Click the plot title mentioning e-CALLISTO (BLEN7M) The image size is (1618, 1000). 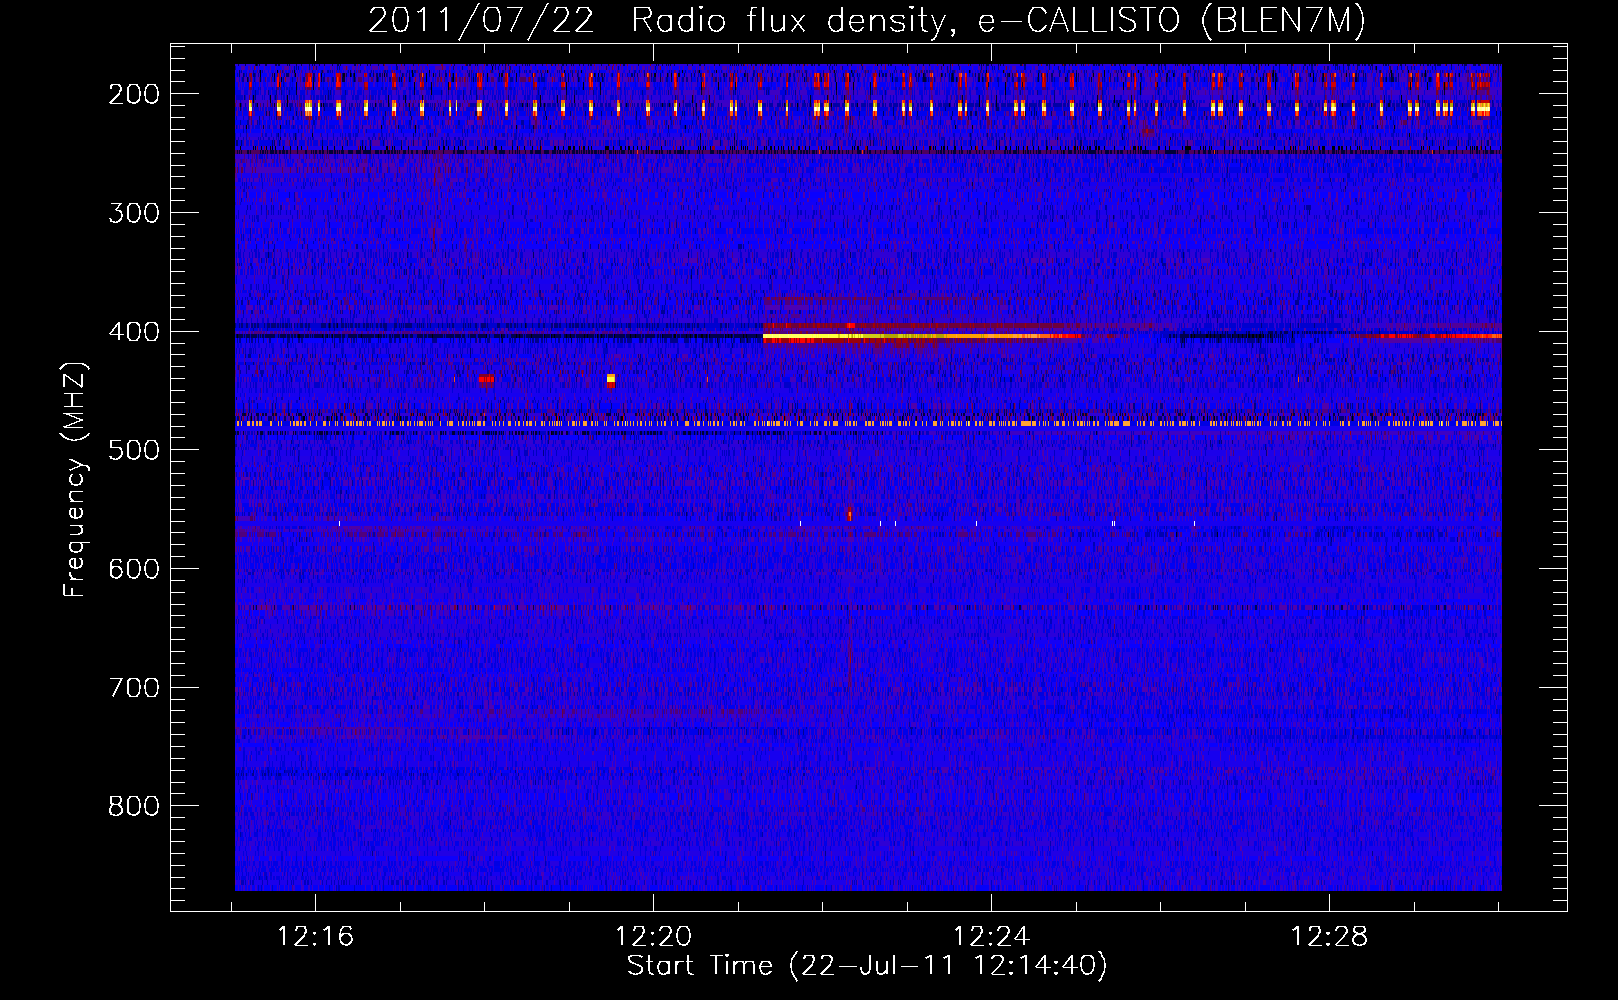click(867, 20)
